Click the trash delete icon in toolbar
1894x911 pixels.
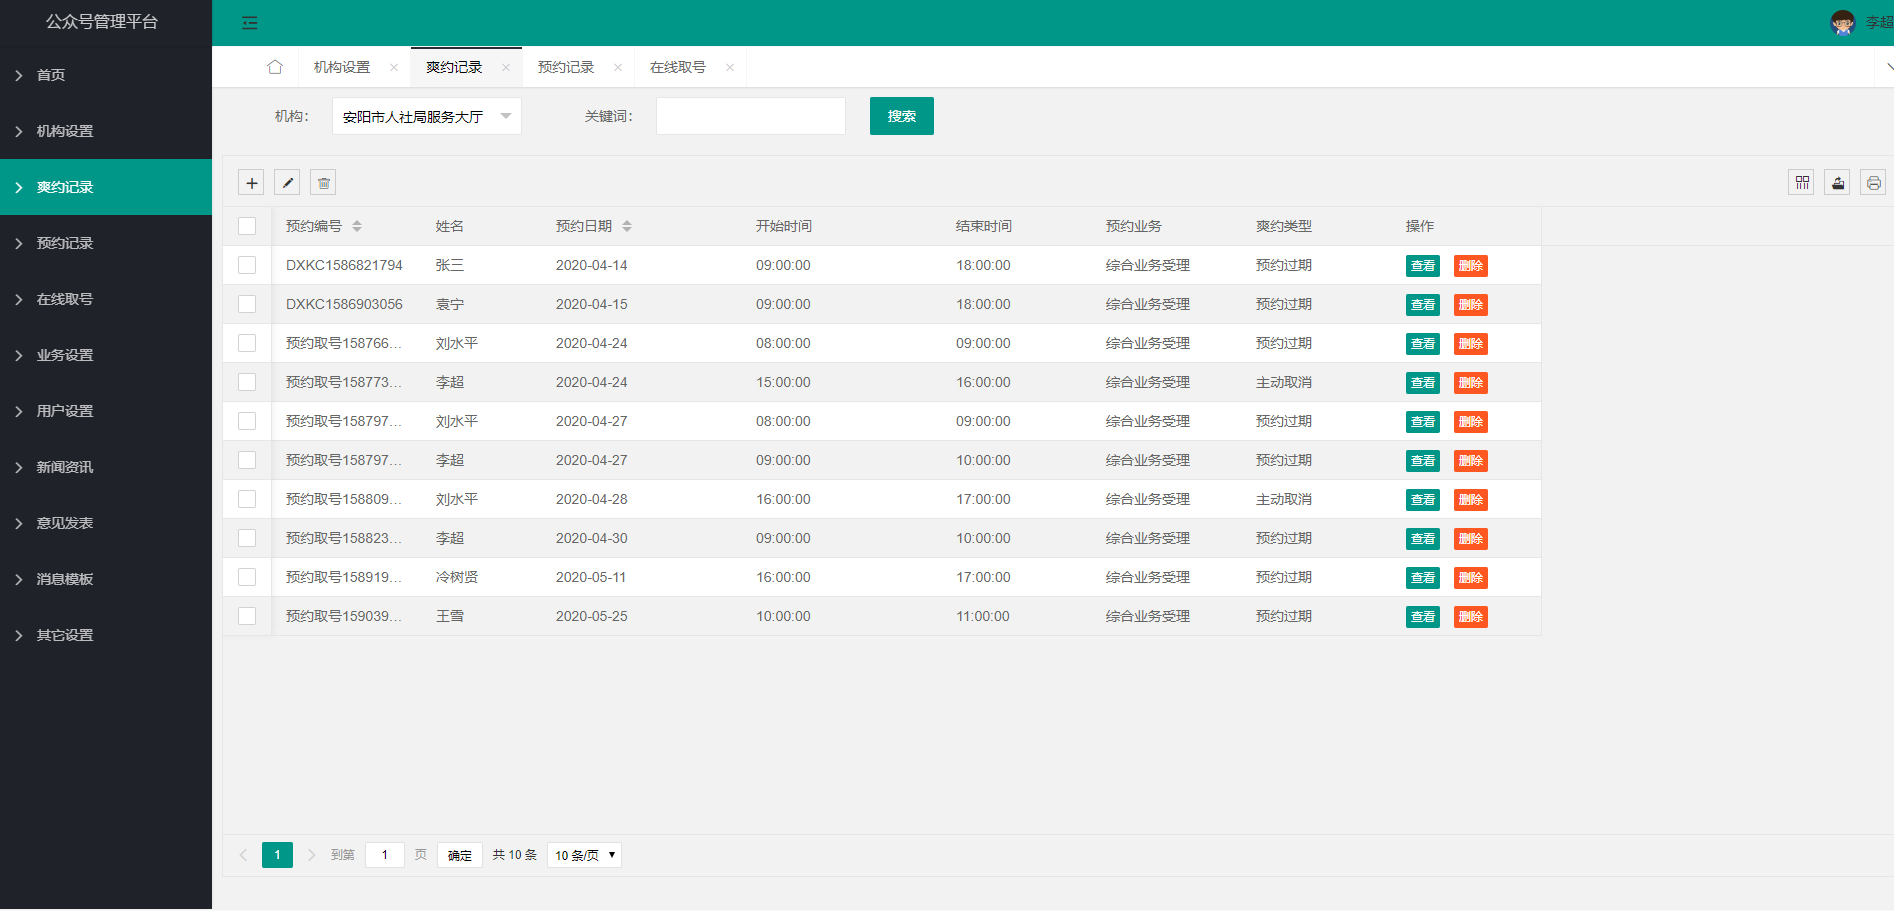click(x=323, y=183)
